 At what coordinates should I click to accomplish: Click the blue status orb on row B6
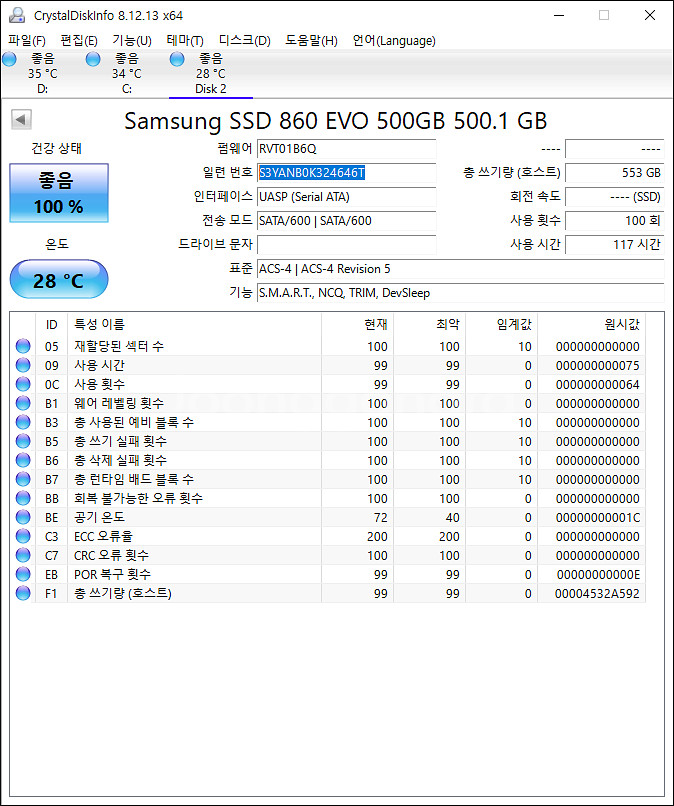tap(23, 460)
